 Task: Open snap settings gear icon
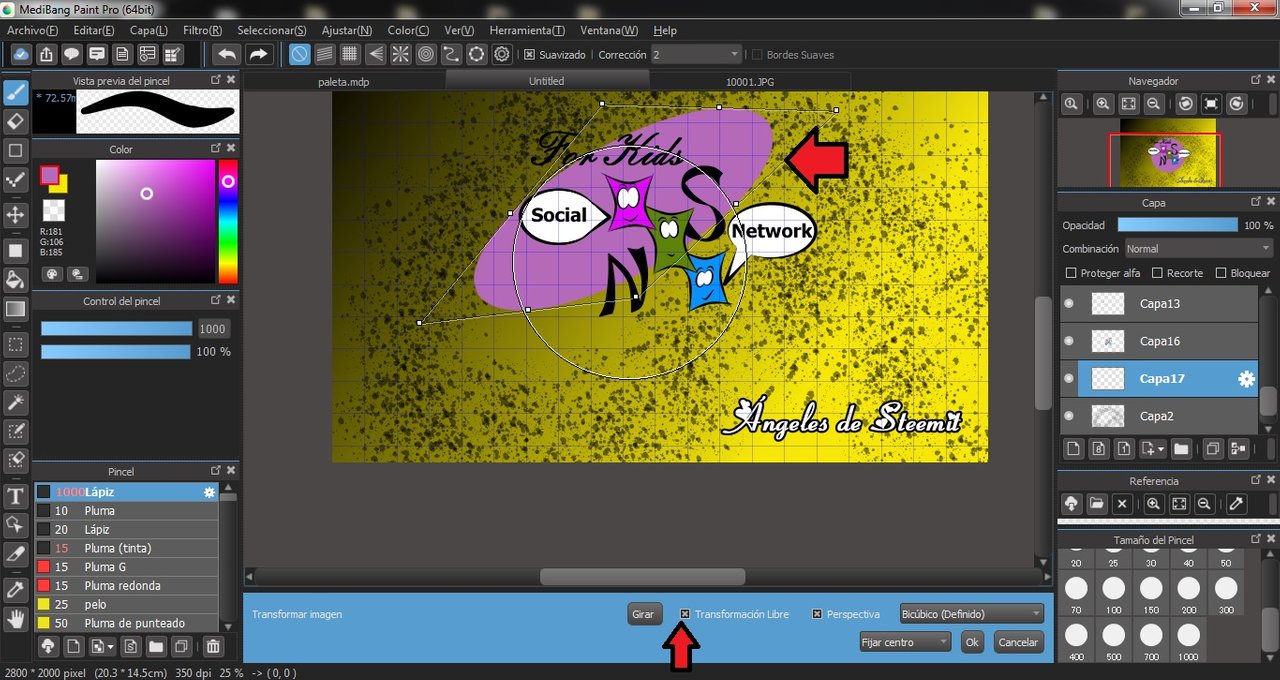(502, 54)
